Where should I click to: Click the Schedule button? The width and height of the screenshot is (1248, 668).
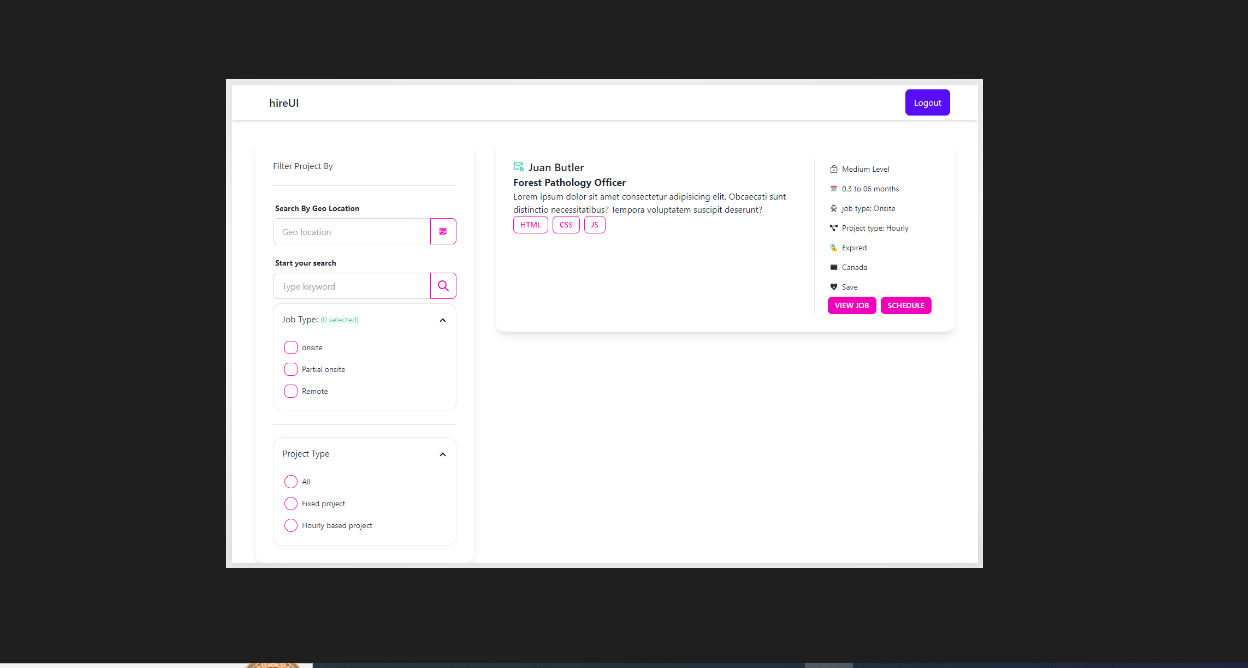pyautogui.click(x=906, y=305)
